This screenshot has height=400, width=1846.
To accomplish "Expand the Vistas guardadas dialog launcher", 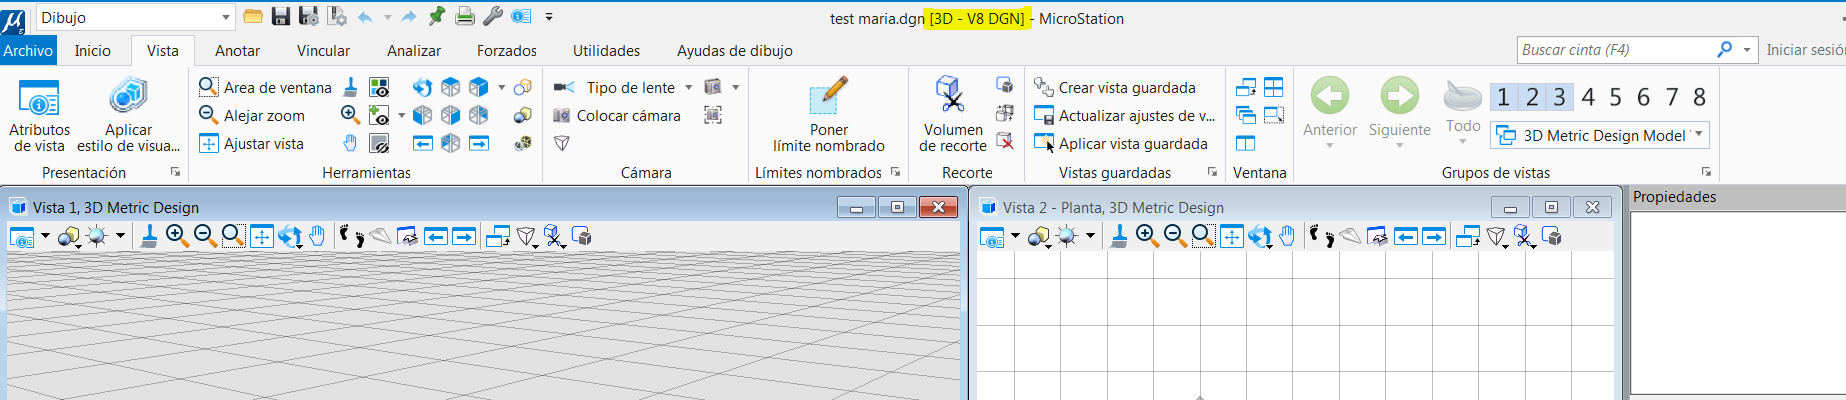I will click(1212, 172).
